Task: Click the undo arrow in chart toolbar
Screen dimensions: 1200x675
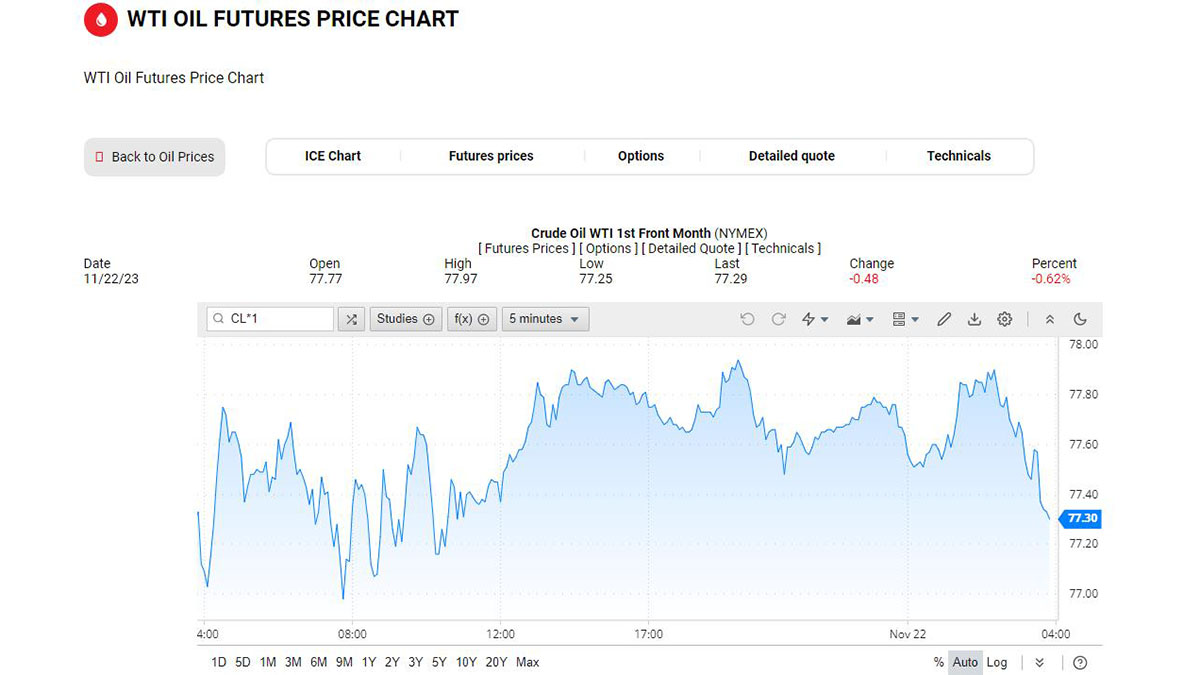Action: click(x=747, y=319)
